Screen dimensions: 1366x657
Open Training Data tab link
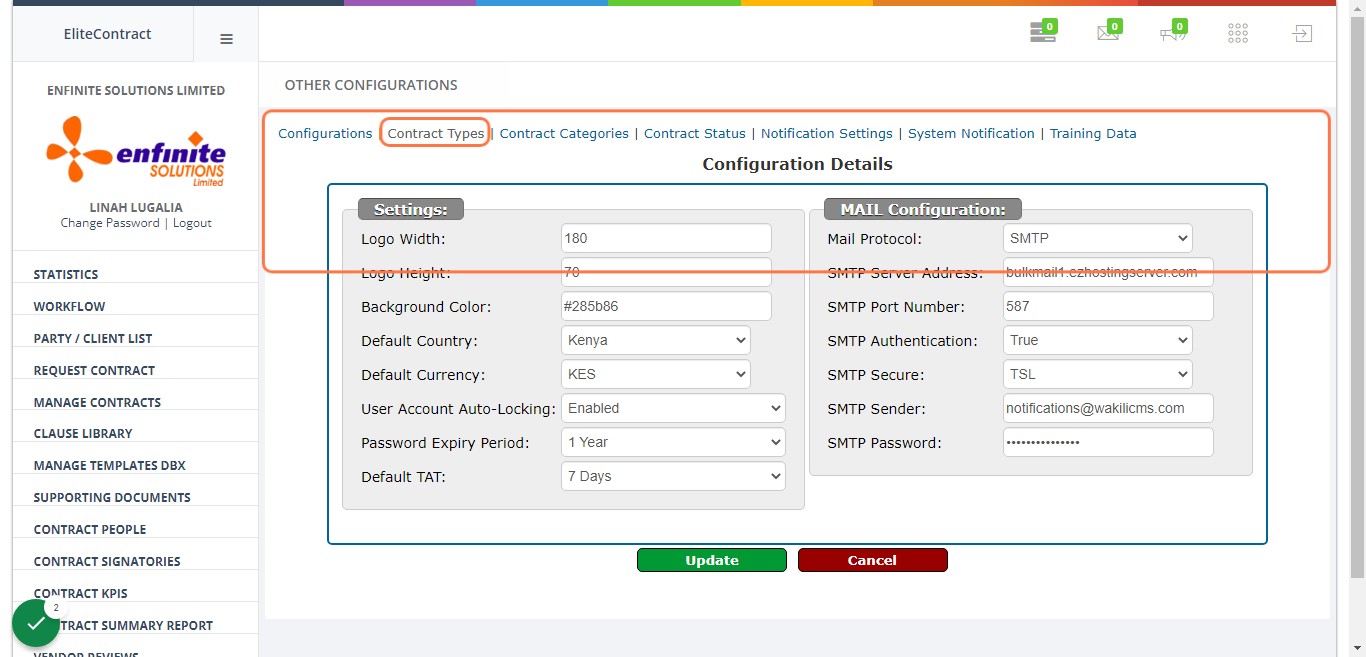tap(1093, 133)
